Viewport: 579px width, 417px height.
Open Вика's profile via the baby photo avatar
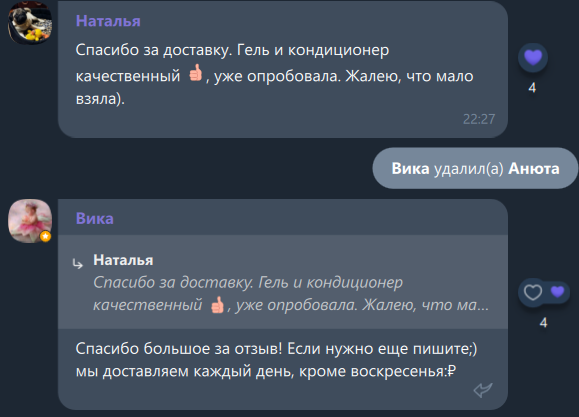30,221
